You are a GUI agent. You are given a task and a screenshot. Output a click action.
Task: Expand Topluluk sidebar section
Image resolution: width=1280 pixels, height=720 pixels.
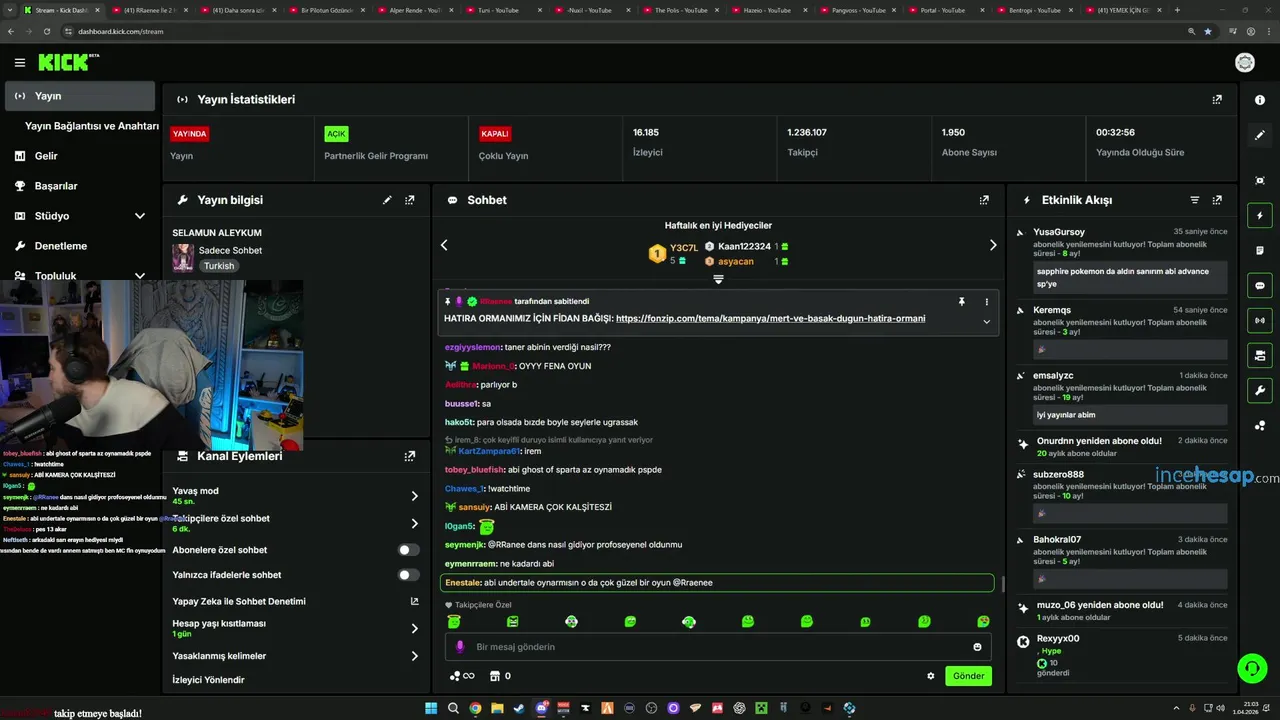(140, 276)
